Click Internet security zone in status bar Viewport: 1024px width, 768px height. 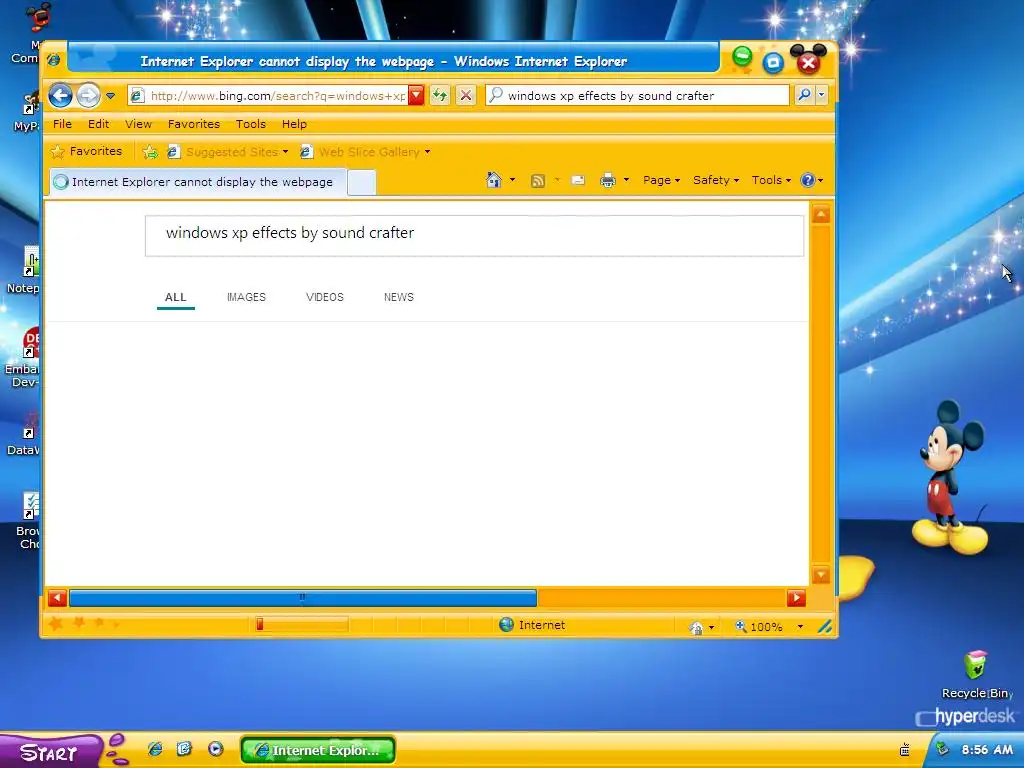(x=532, y=625)
